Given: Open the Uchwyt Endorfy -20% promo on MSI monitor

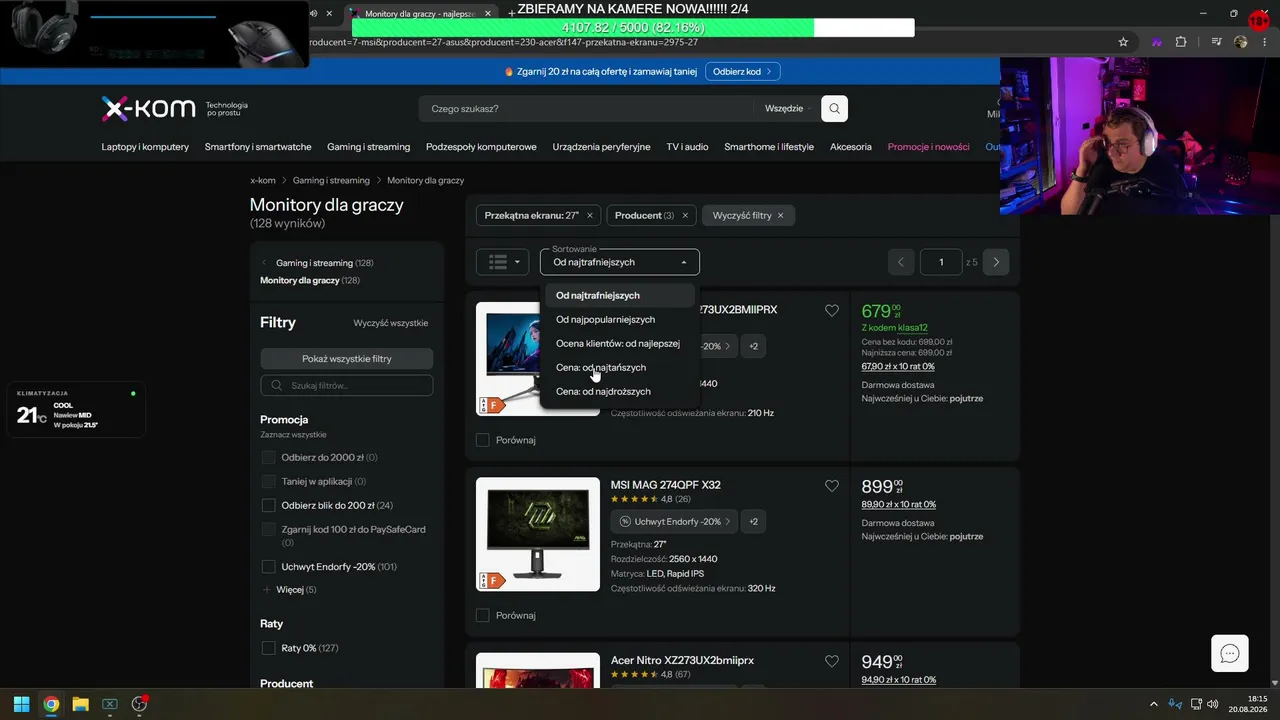Looking at the screenshot, I should [x=674, y=521].
